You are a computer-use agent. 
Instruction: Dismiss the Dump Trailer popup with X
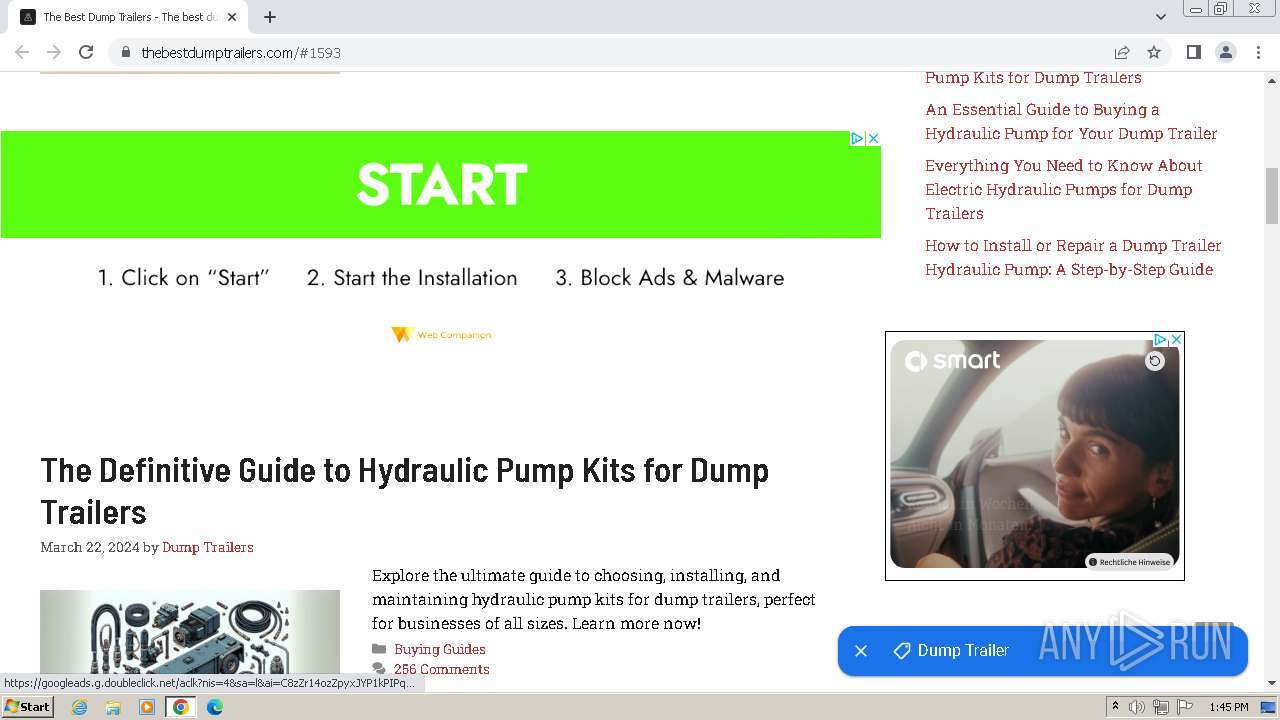click(x=861, y=651)
